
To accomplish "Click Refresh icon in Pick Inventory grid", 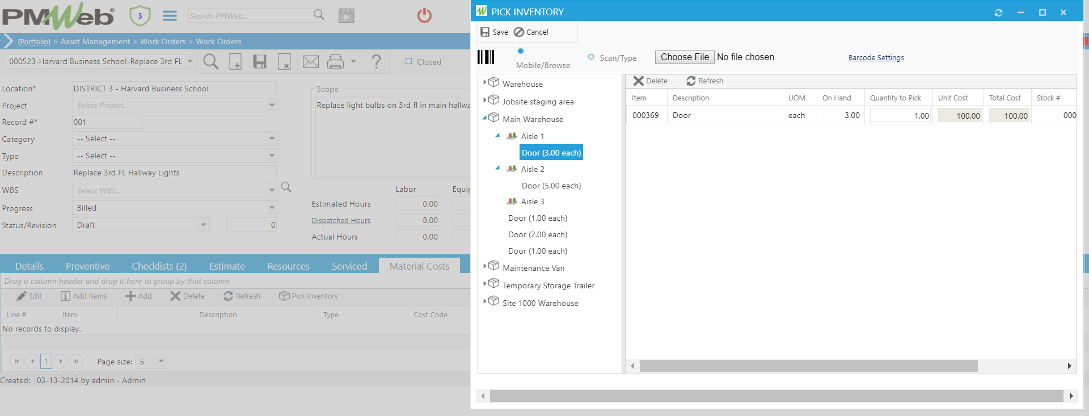I will (691, 81).
